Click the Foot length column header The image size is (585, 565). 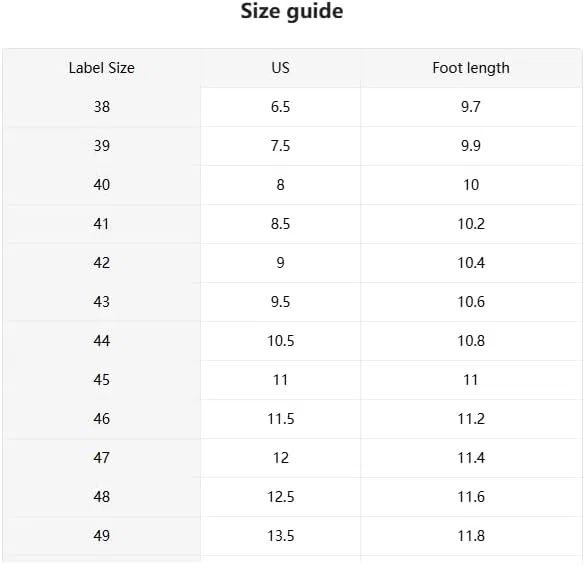click(471, 68)
